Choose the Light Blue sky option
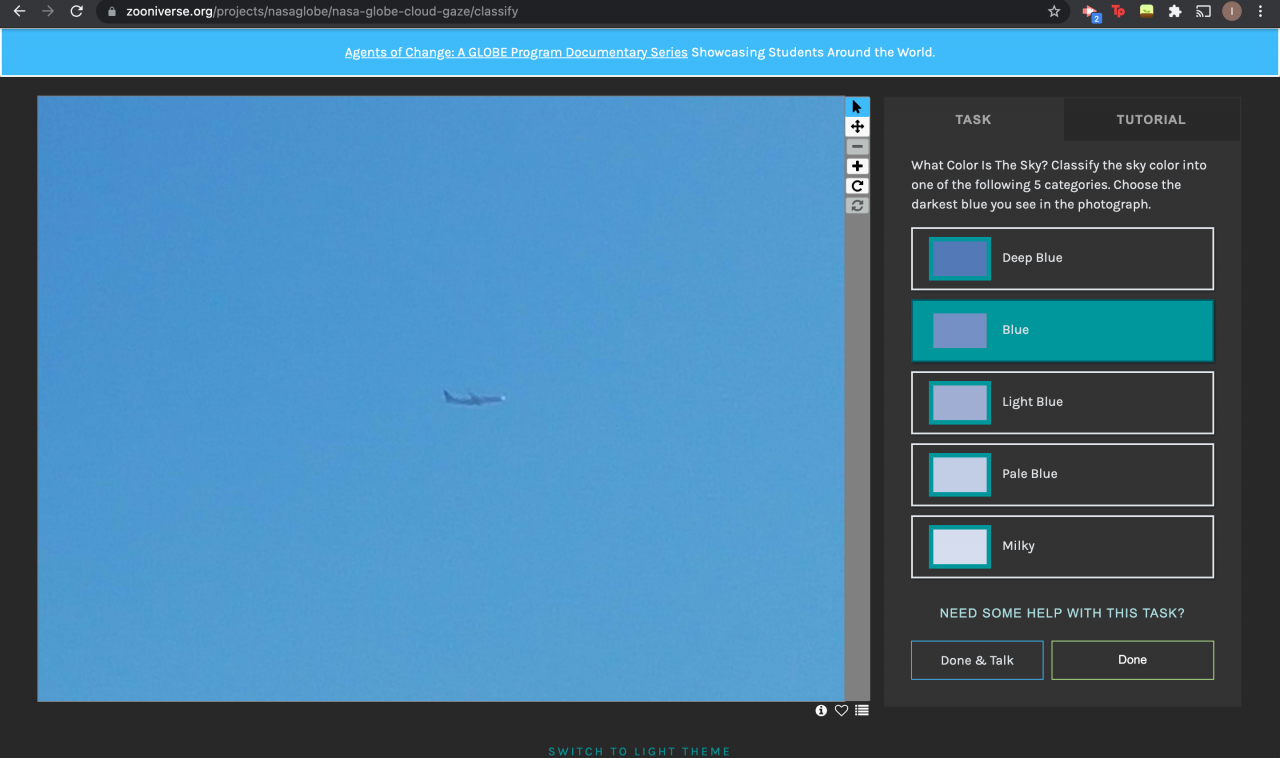 [1062, 402]
